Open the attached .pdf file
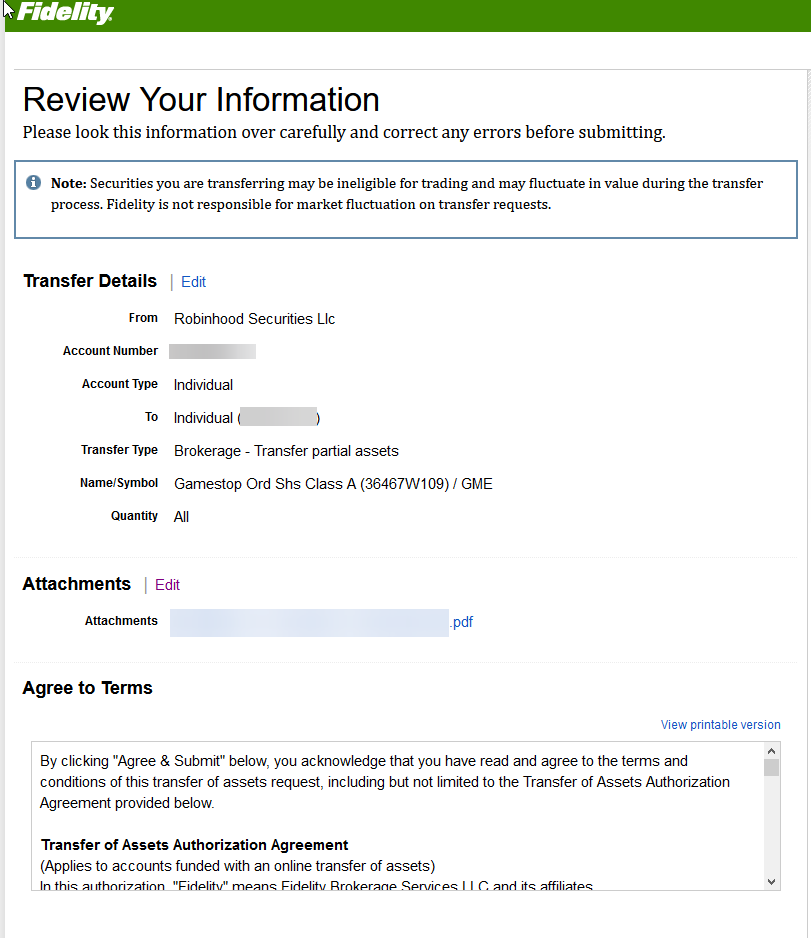This screenshot has height=938, width=811. (321, 622)
